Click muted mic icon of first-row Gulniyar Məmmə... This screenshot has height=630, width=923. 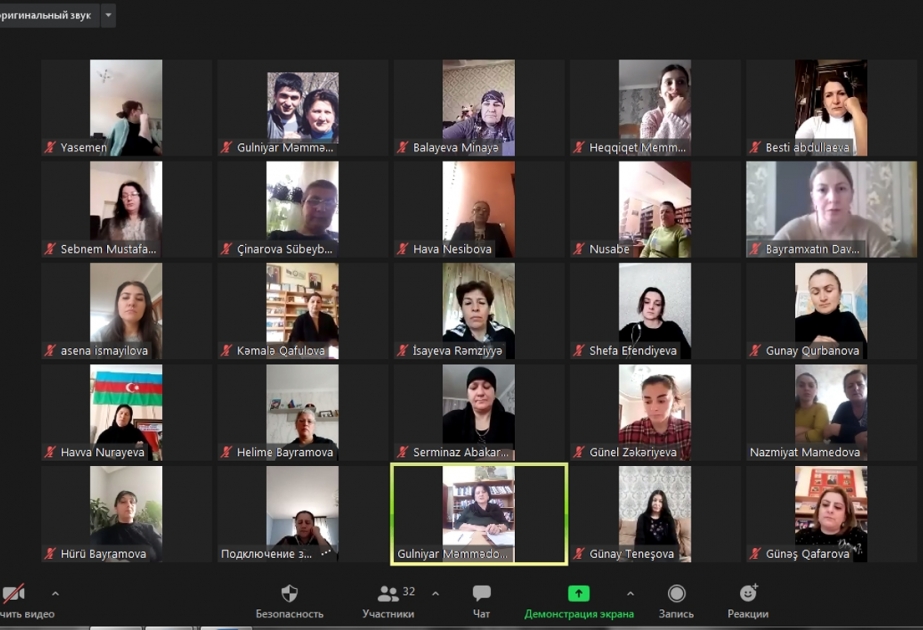pos(227,147)
